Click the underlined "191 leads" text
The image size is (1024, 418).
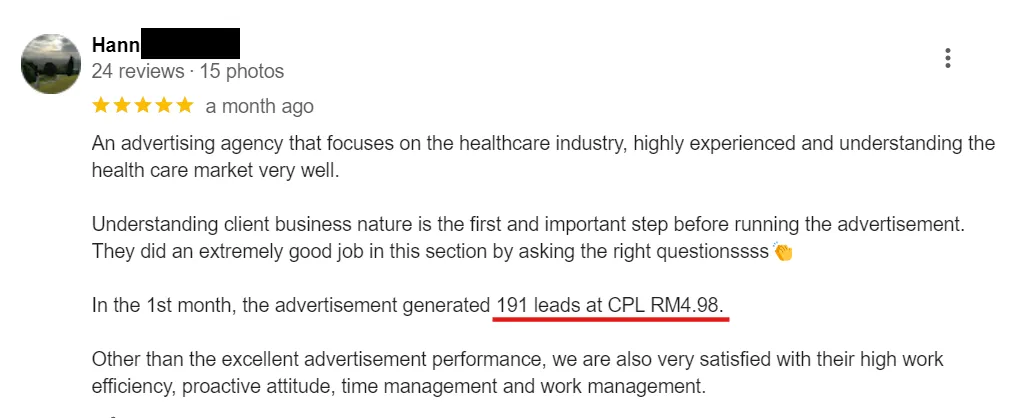coord(546,305)
